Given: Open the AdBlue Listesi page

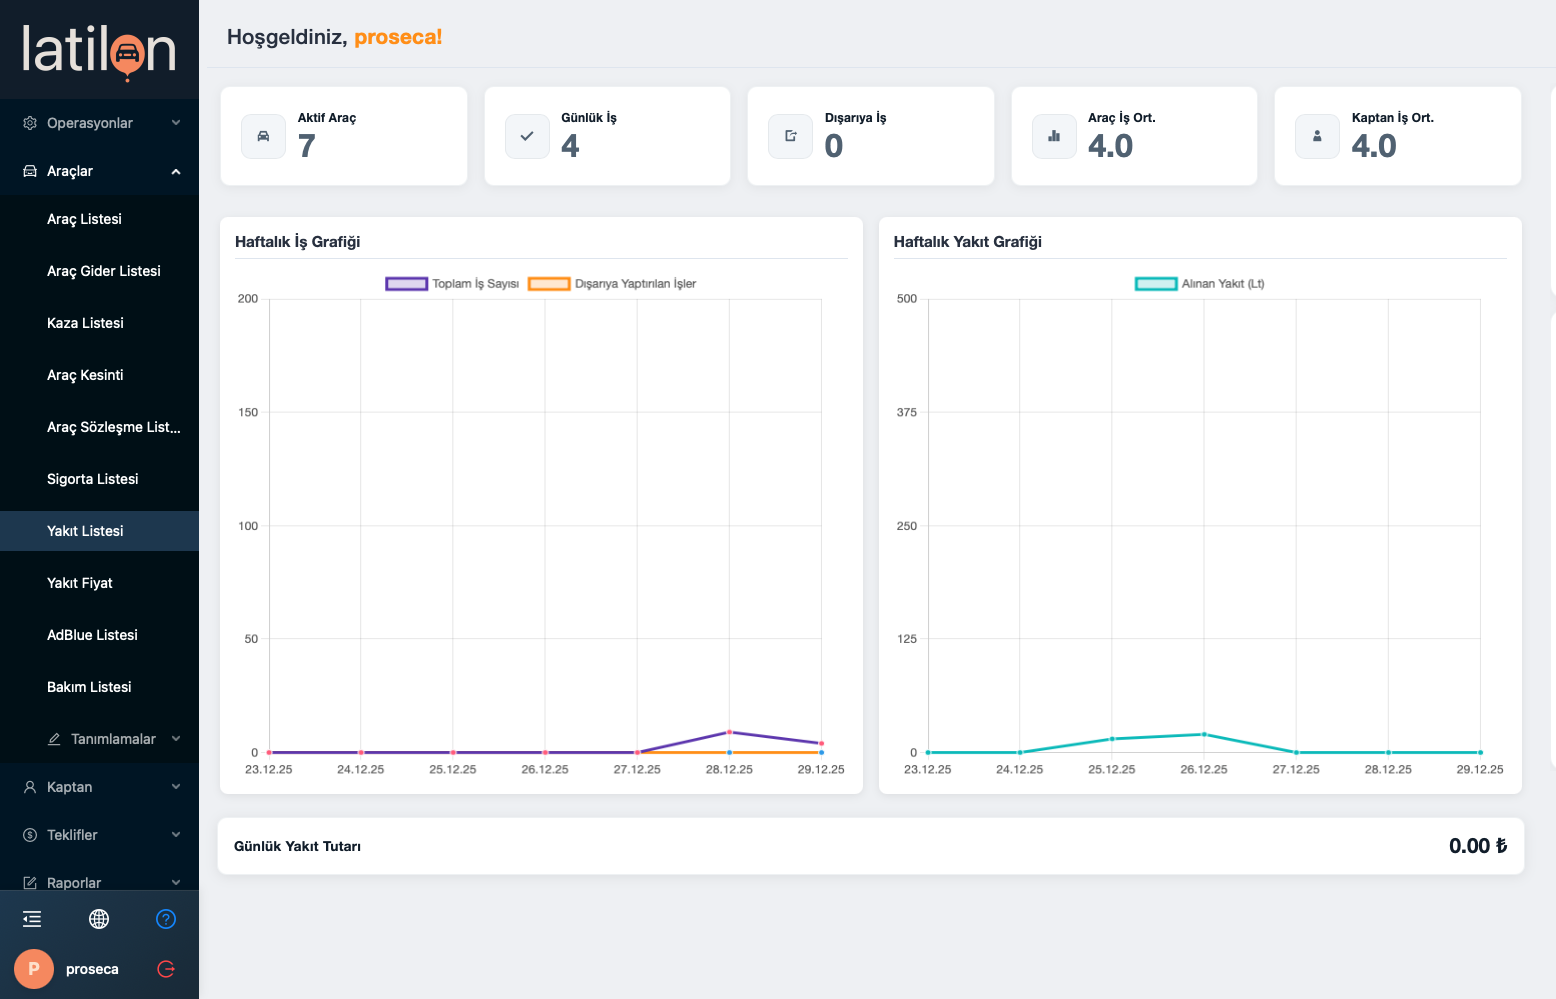Looking at the screenshot, I should 92,635.
